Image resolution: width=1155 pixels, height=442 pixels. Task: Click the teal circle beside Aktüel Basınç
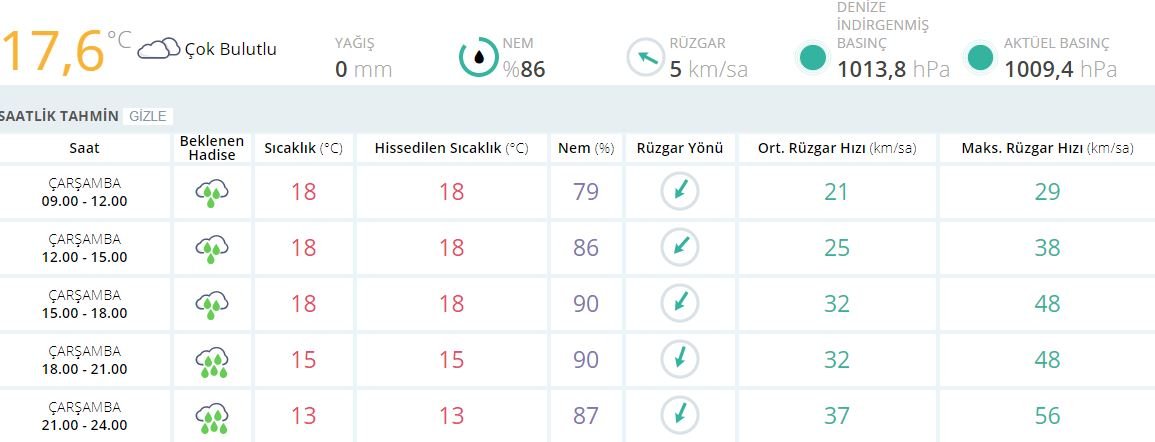tap(981, 57)
